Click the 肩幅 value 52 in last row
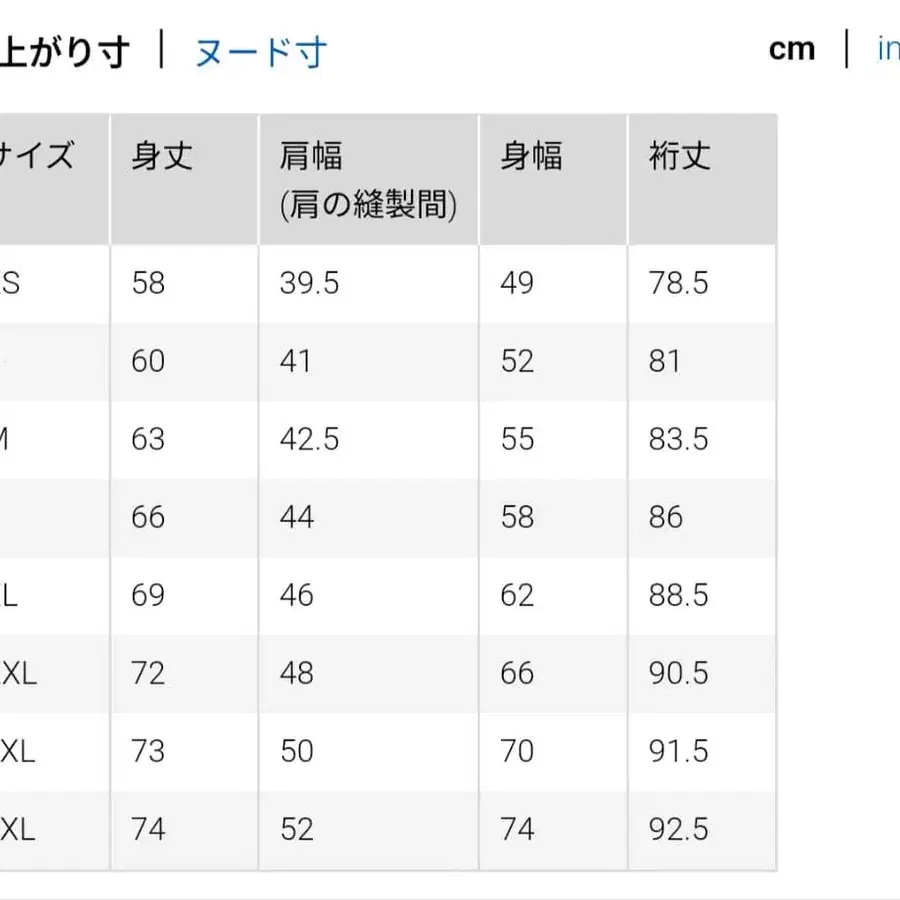900x900 pixels. pos(295,830)
